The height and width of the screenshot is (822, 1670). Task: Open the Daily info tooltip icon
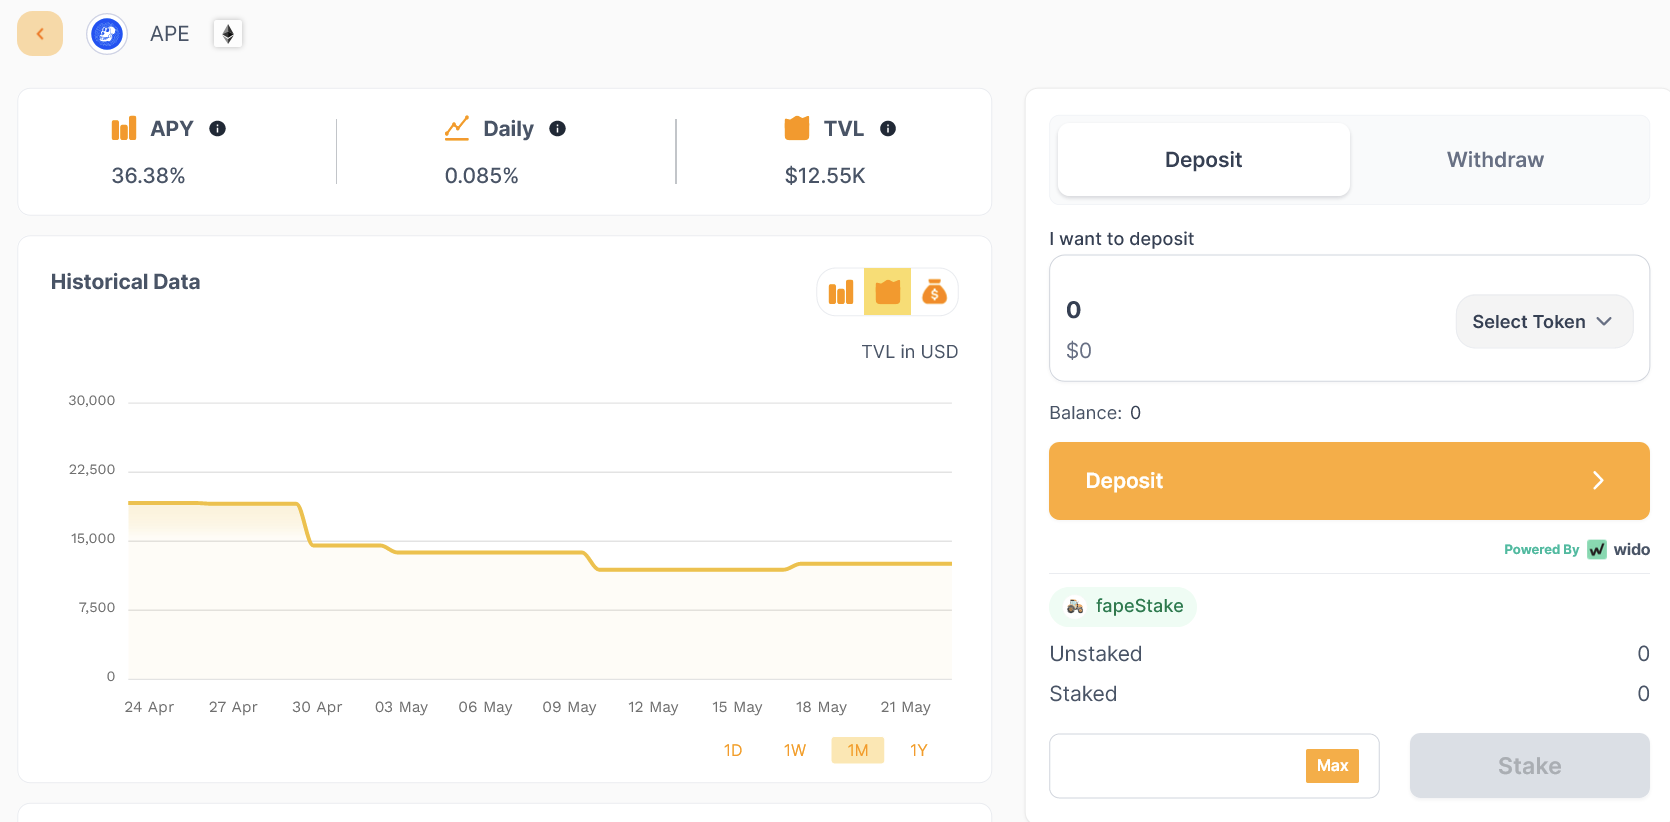pyautogui.click(x=558, y=129)
